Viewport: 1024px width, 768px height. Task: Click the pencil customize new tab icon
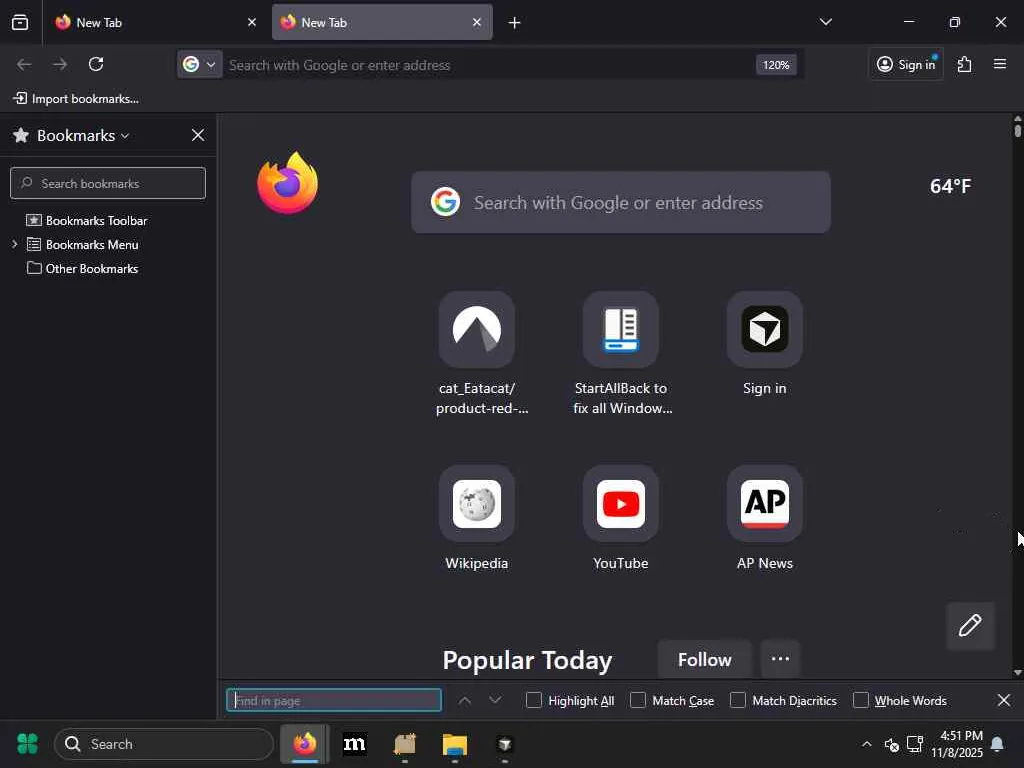click(x=970, y=626)
